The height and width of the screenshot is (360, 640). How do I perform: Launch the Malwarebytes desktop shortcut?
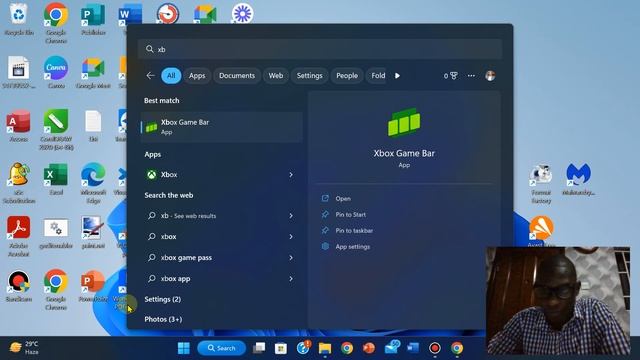578,179
